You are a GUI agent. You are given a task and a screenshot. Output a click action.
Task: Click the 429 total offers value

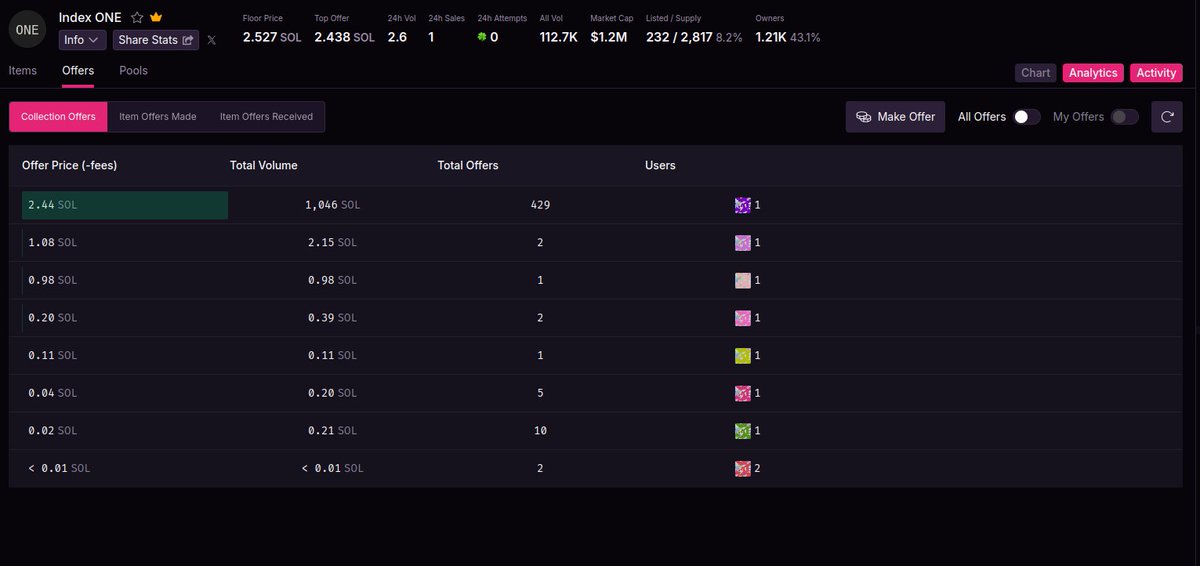pos(540,205)
